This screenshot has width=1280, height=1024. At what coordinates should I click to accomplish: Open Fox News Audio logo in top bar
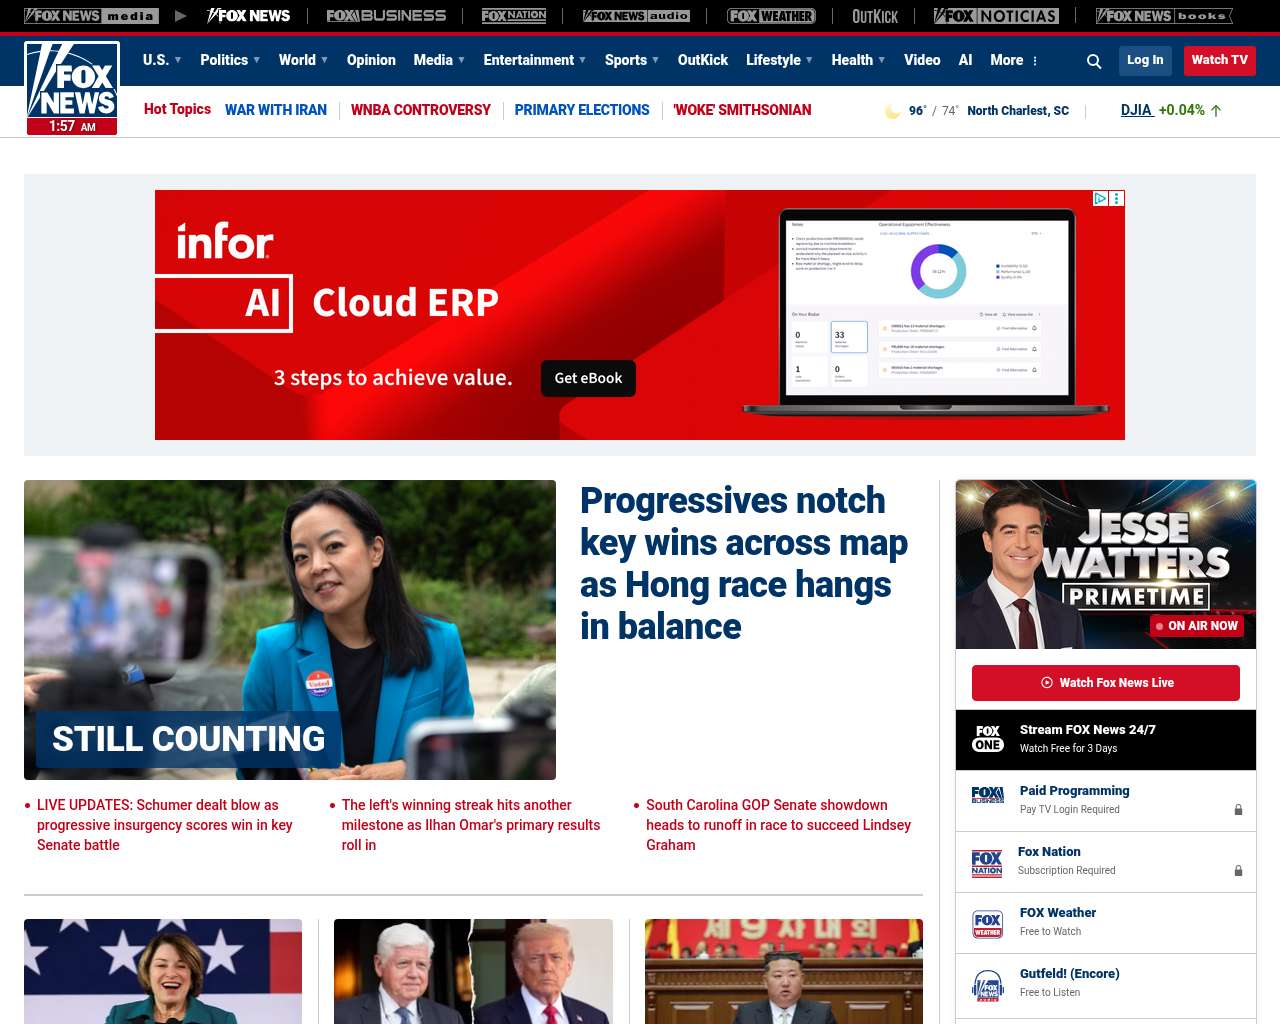point(636,16)
